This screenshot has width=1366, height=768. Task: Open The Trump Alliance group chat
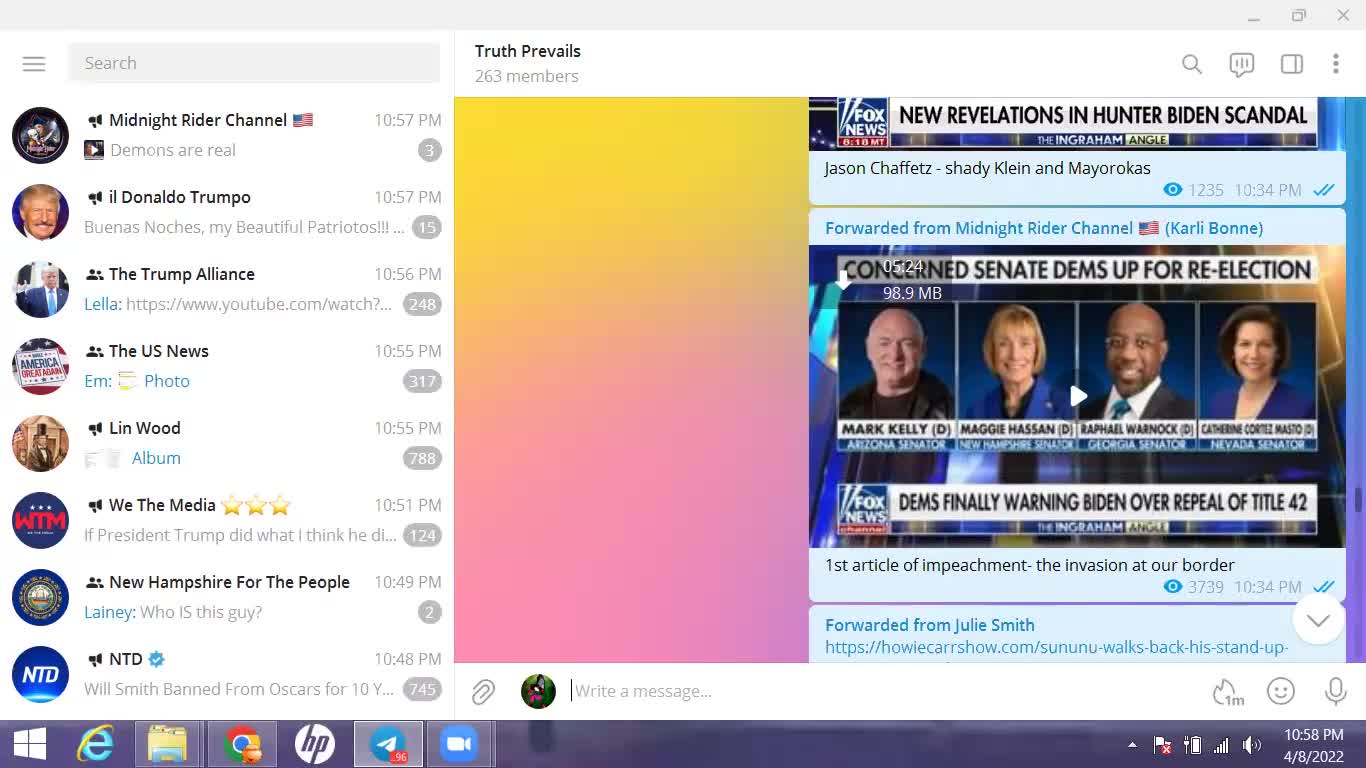(x=227, y=289)
